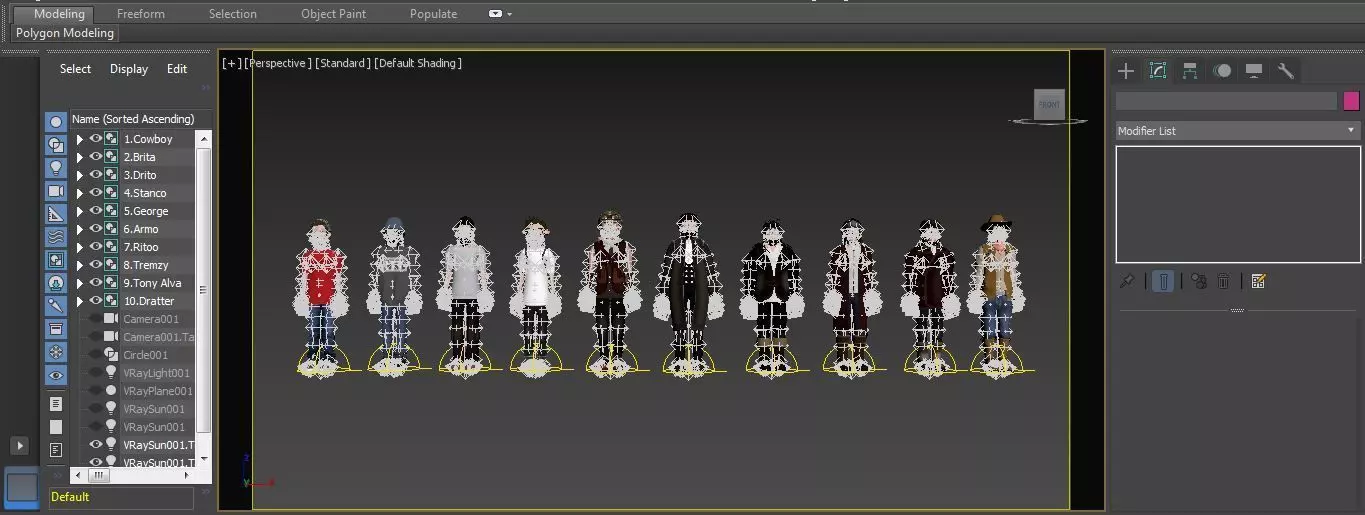Screen dimensions: 1365x515
Task: Open the Freeform ribbon tab
Action: [141, 14]
